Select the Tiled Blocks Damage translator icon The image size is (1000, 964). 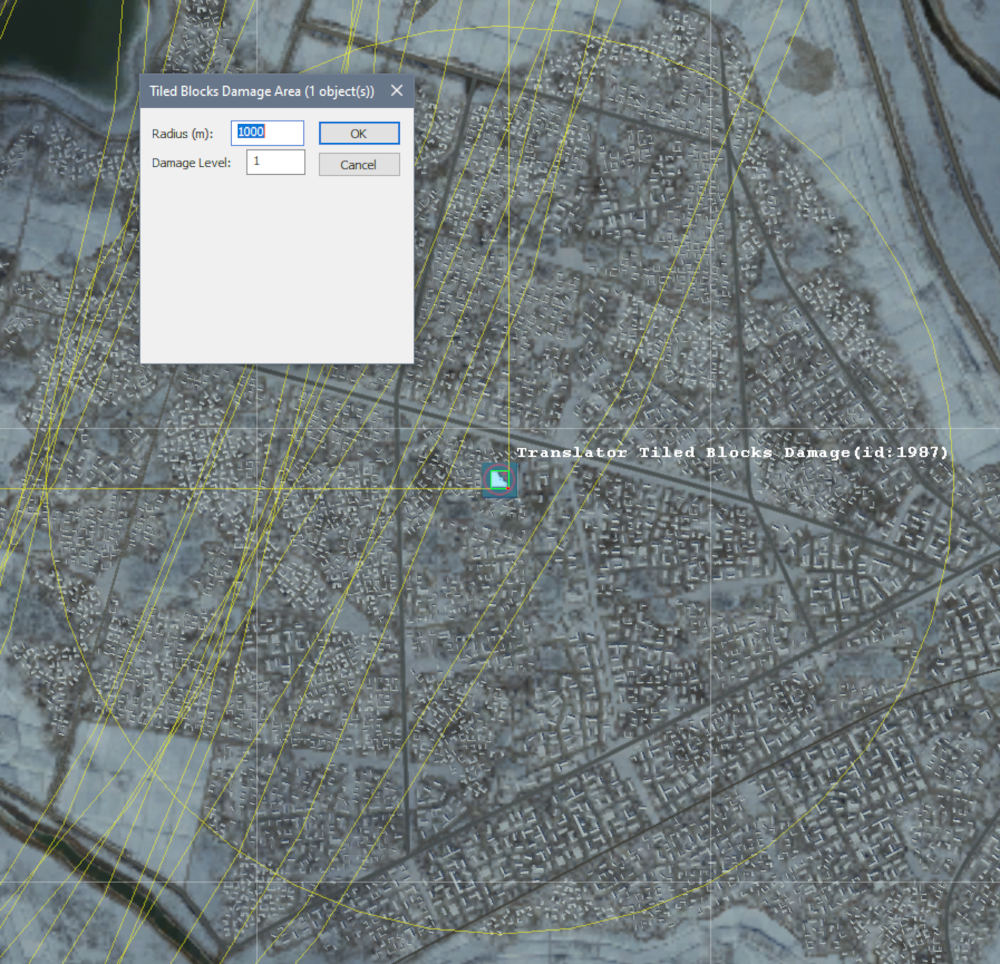point(499,479)
